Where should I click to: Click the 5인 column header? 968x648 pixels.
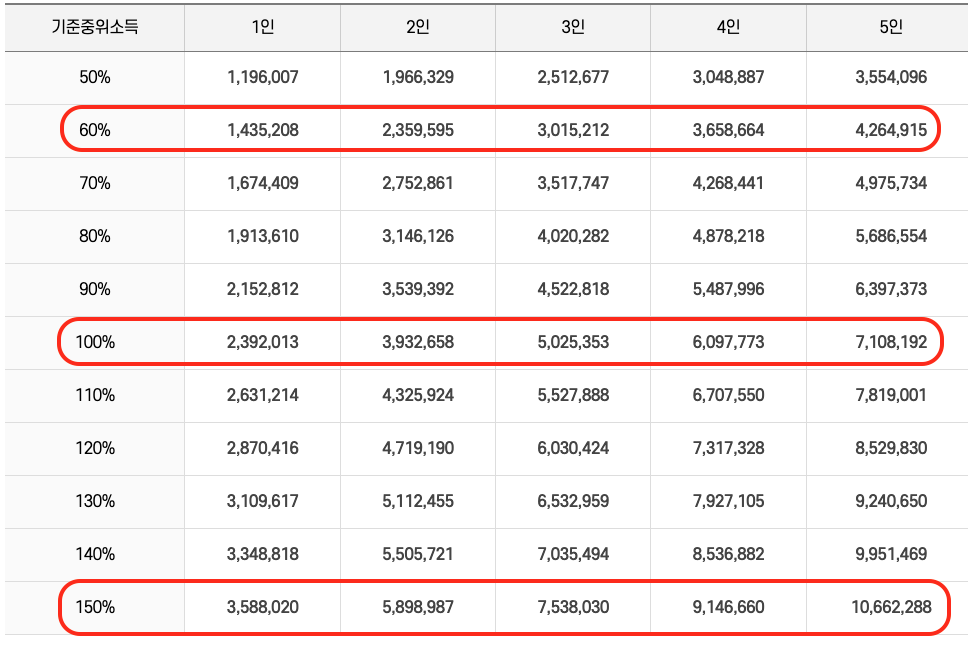891,27
